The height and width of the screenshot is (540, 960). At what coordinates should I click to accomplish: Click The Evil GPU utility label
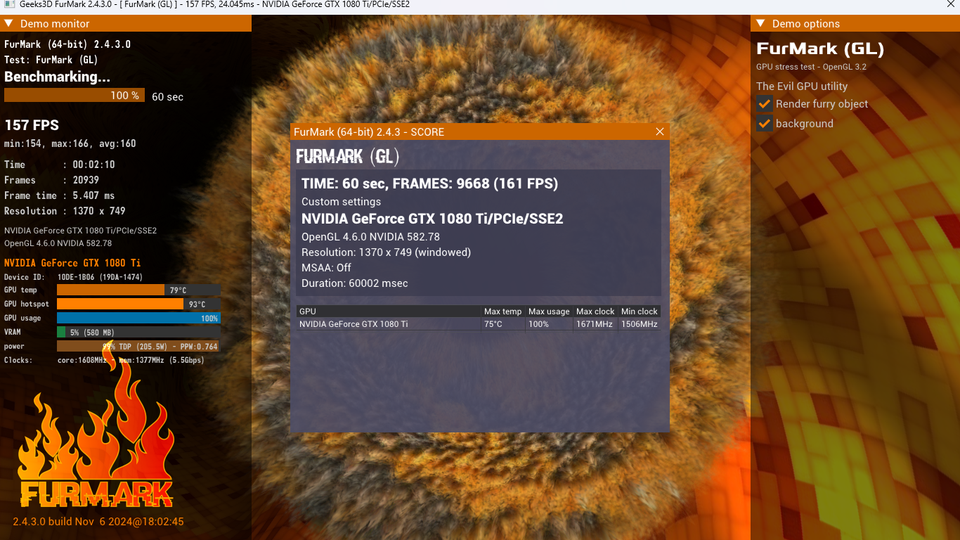tap(801, 86)
